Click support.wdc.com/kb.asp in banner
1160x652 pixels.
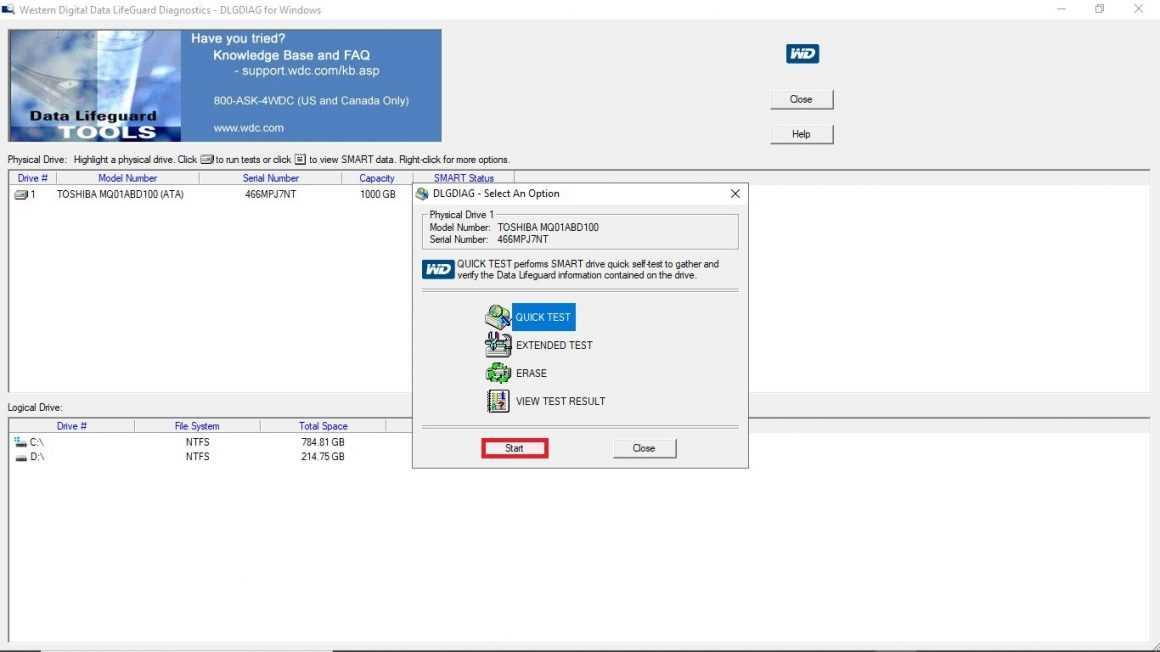[x=311, y=71]
